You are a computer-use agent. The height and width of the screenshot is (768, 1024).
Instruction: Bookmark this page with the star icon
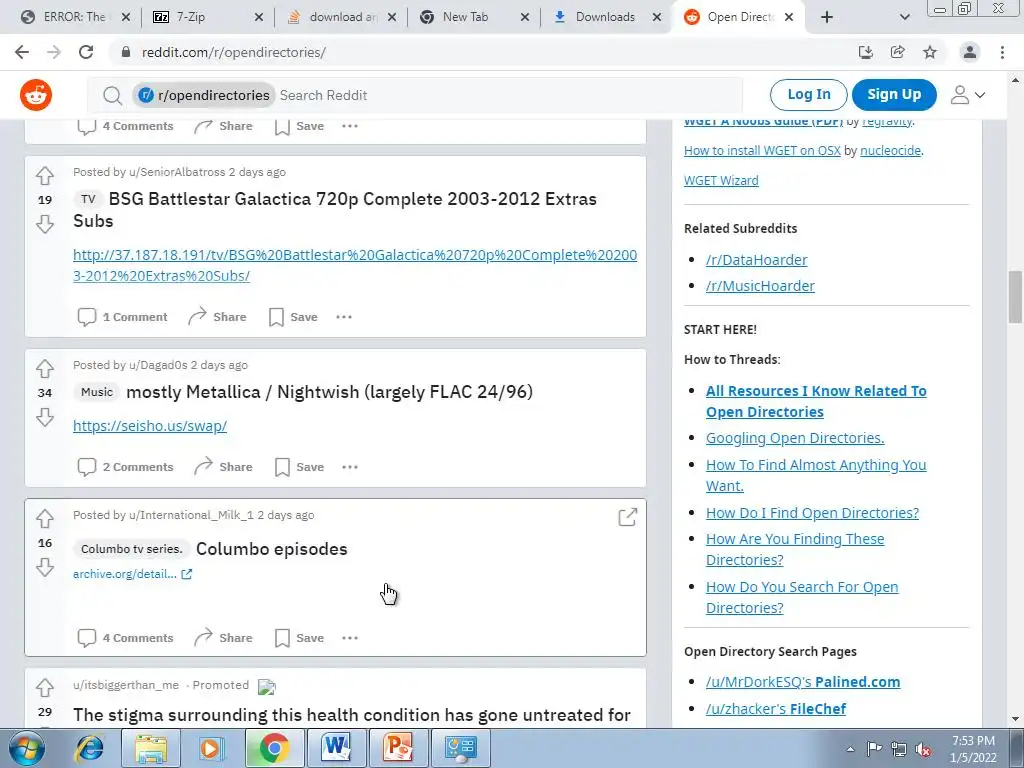pyautogui.click(x=930, y=52)
